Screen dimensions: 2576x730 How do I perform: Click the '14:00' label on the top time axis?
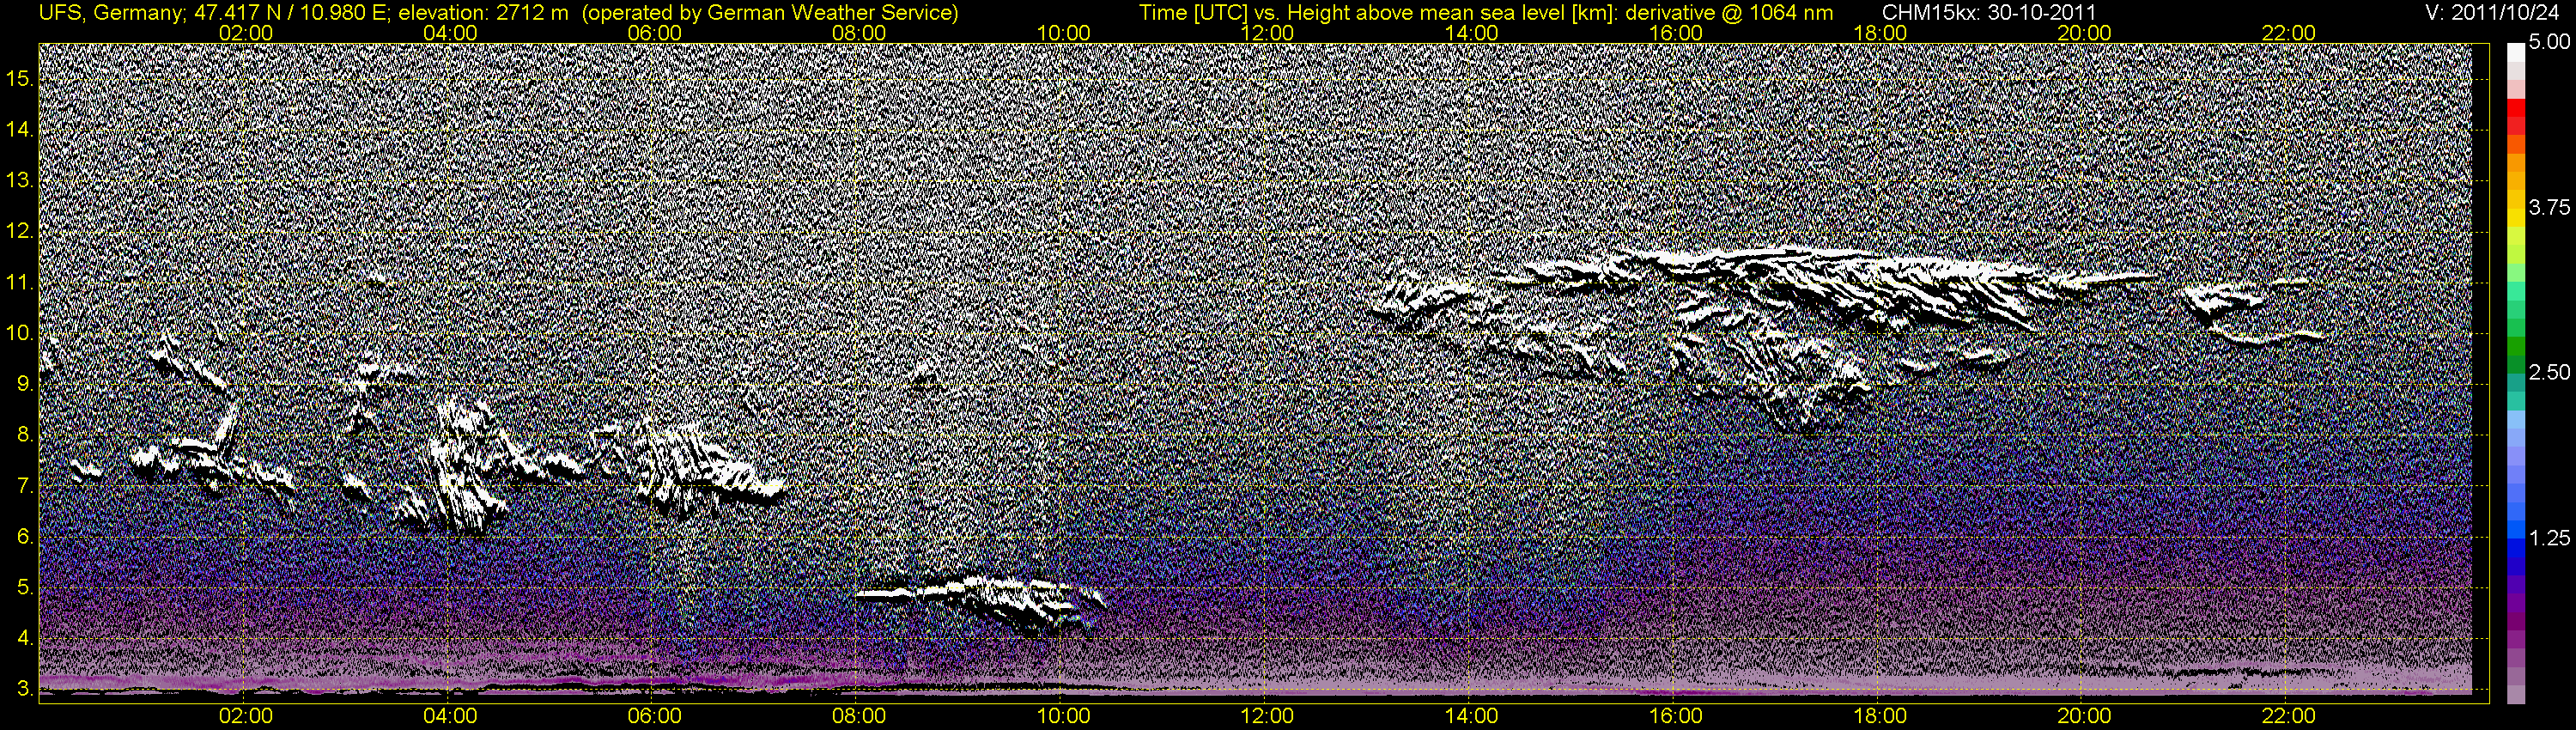point(1472,33)
